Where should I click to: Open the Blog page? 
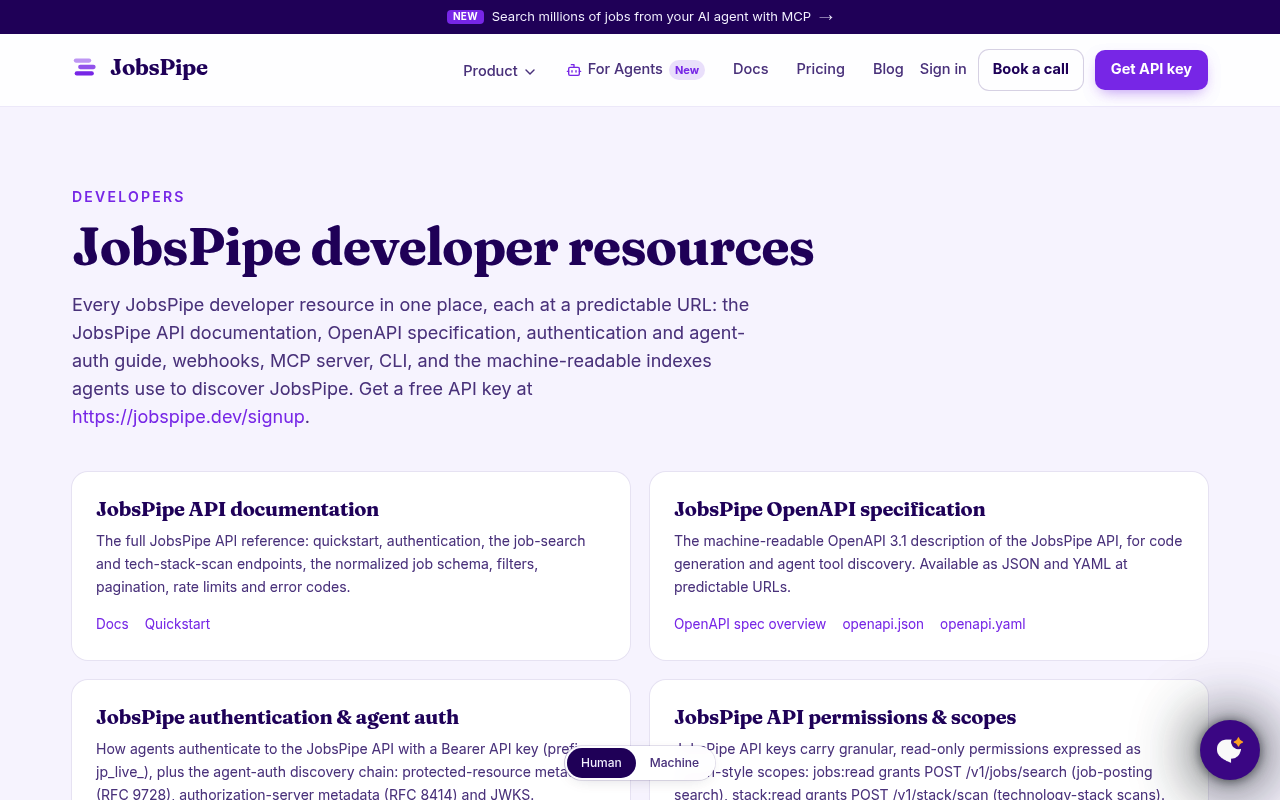tap(888, 69)
